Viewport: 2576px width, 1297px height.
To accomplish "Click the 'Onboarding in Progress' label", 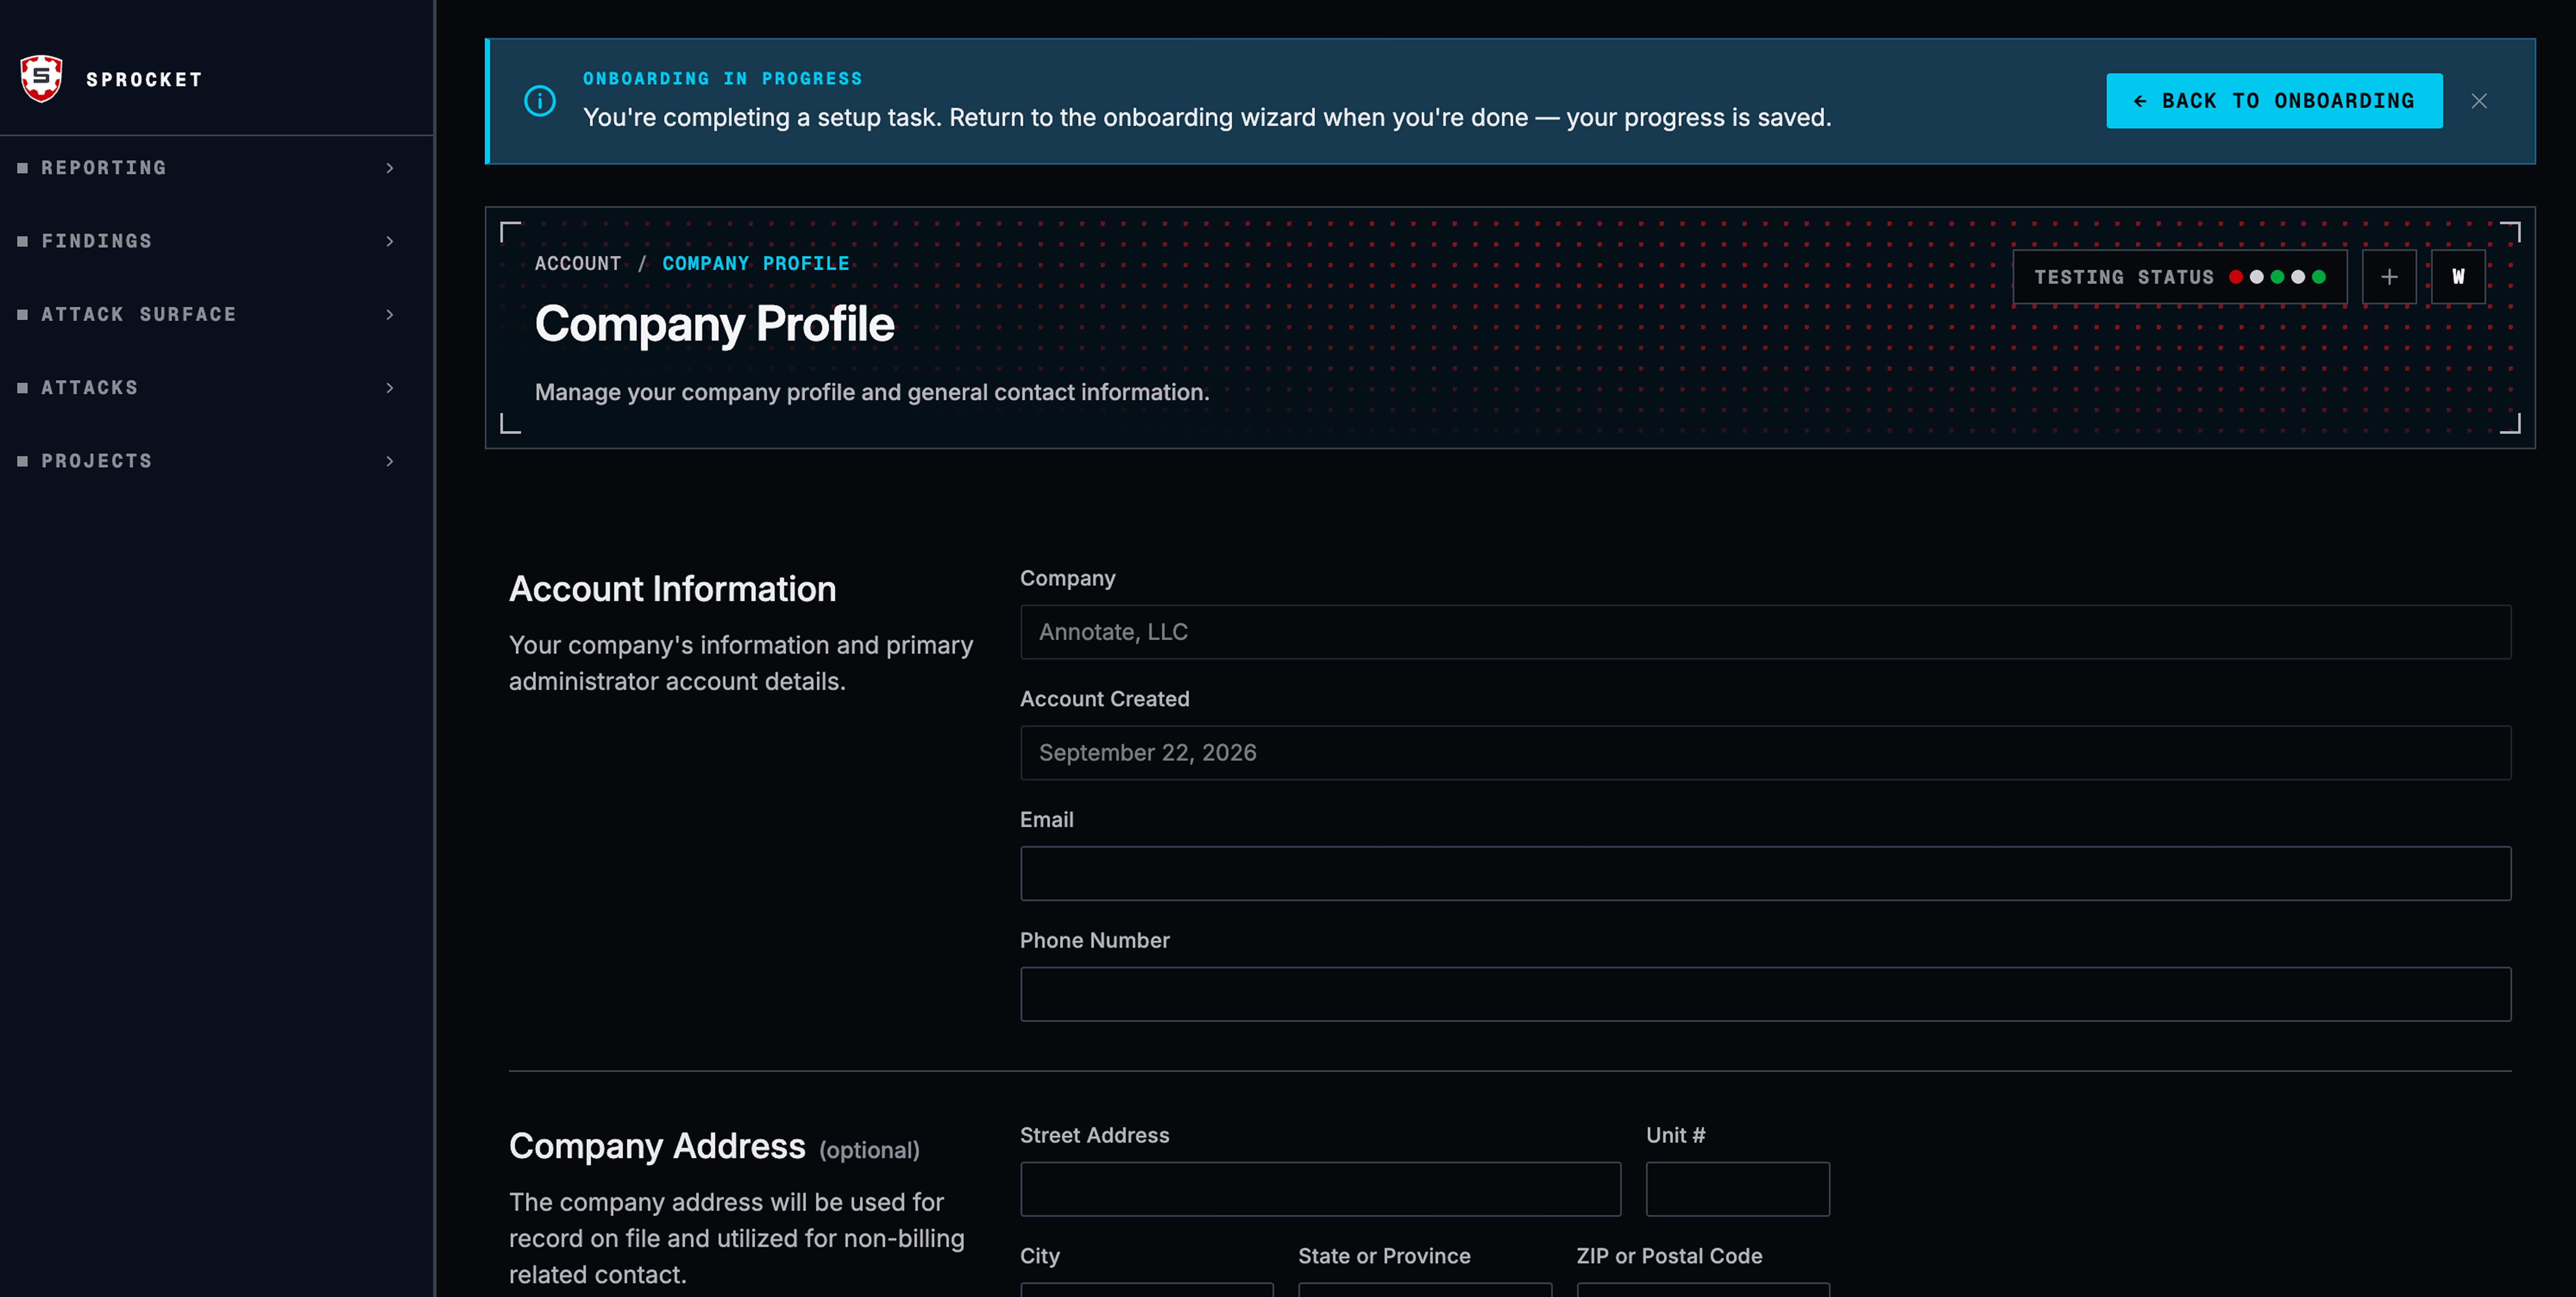I will pyautogui.click(x=722, y=79).
